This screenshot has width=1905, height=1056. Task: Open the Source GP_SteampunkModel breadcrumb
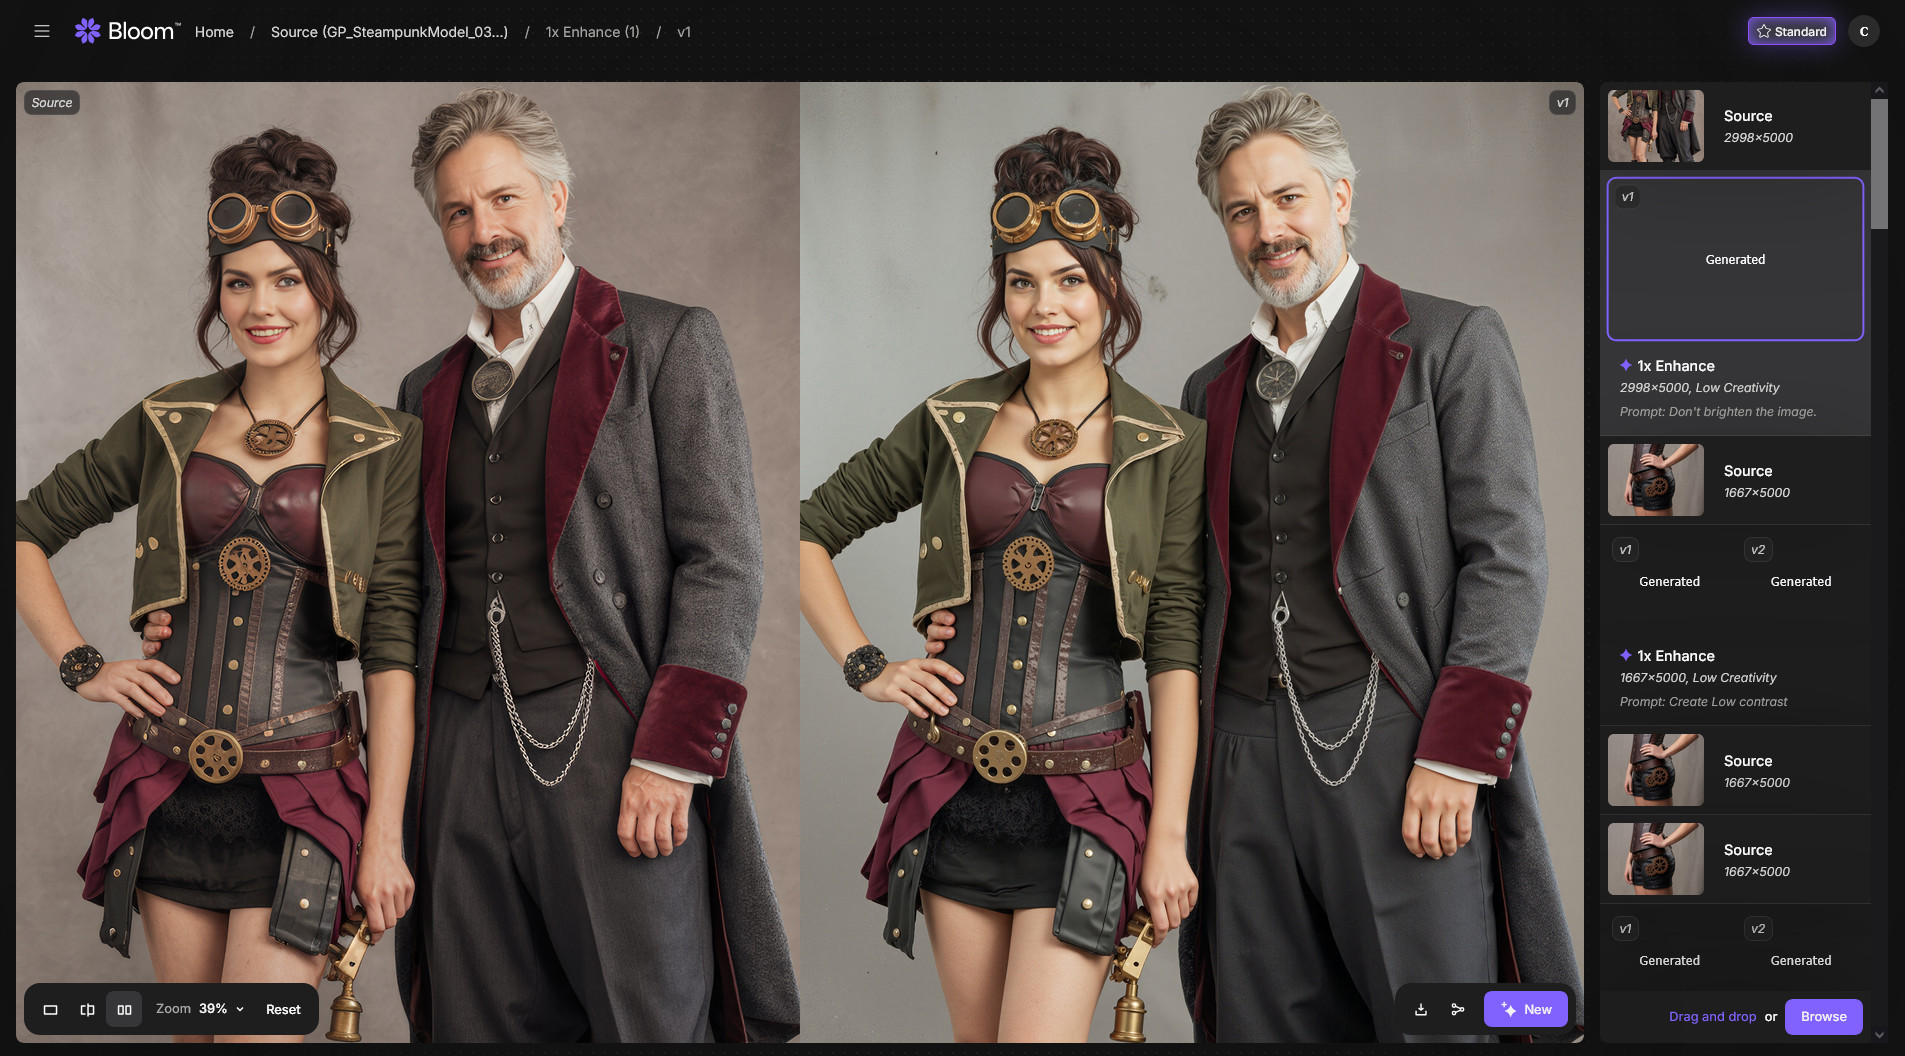point(389,32)
